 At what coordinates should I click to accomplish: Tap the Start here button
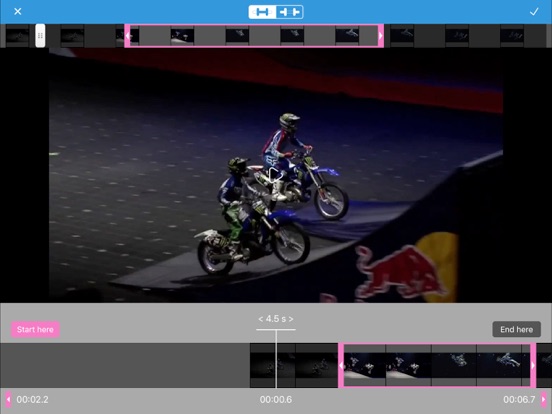(x=35, y=330)
